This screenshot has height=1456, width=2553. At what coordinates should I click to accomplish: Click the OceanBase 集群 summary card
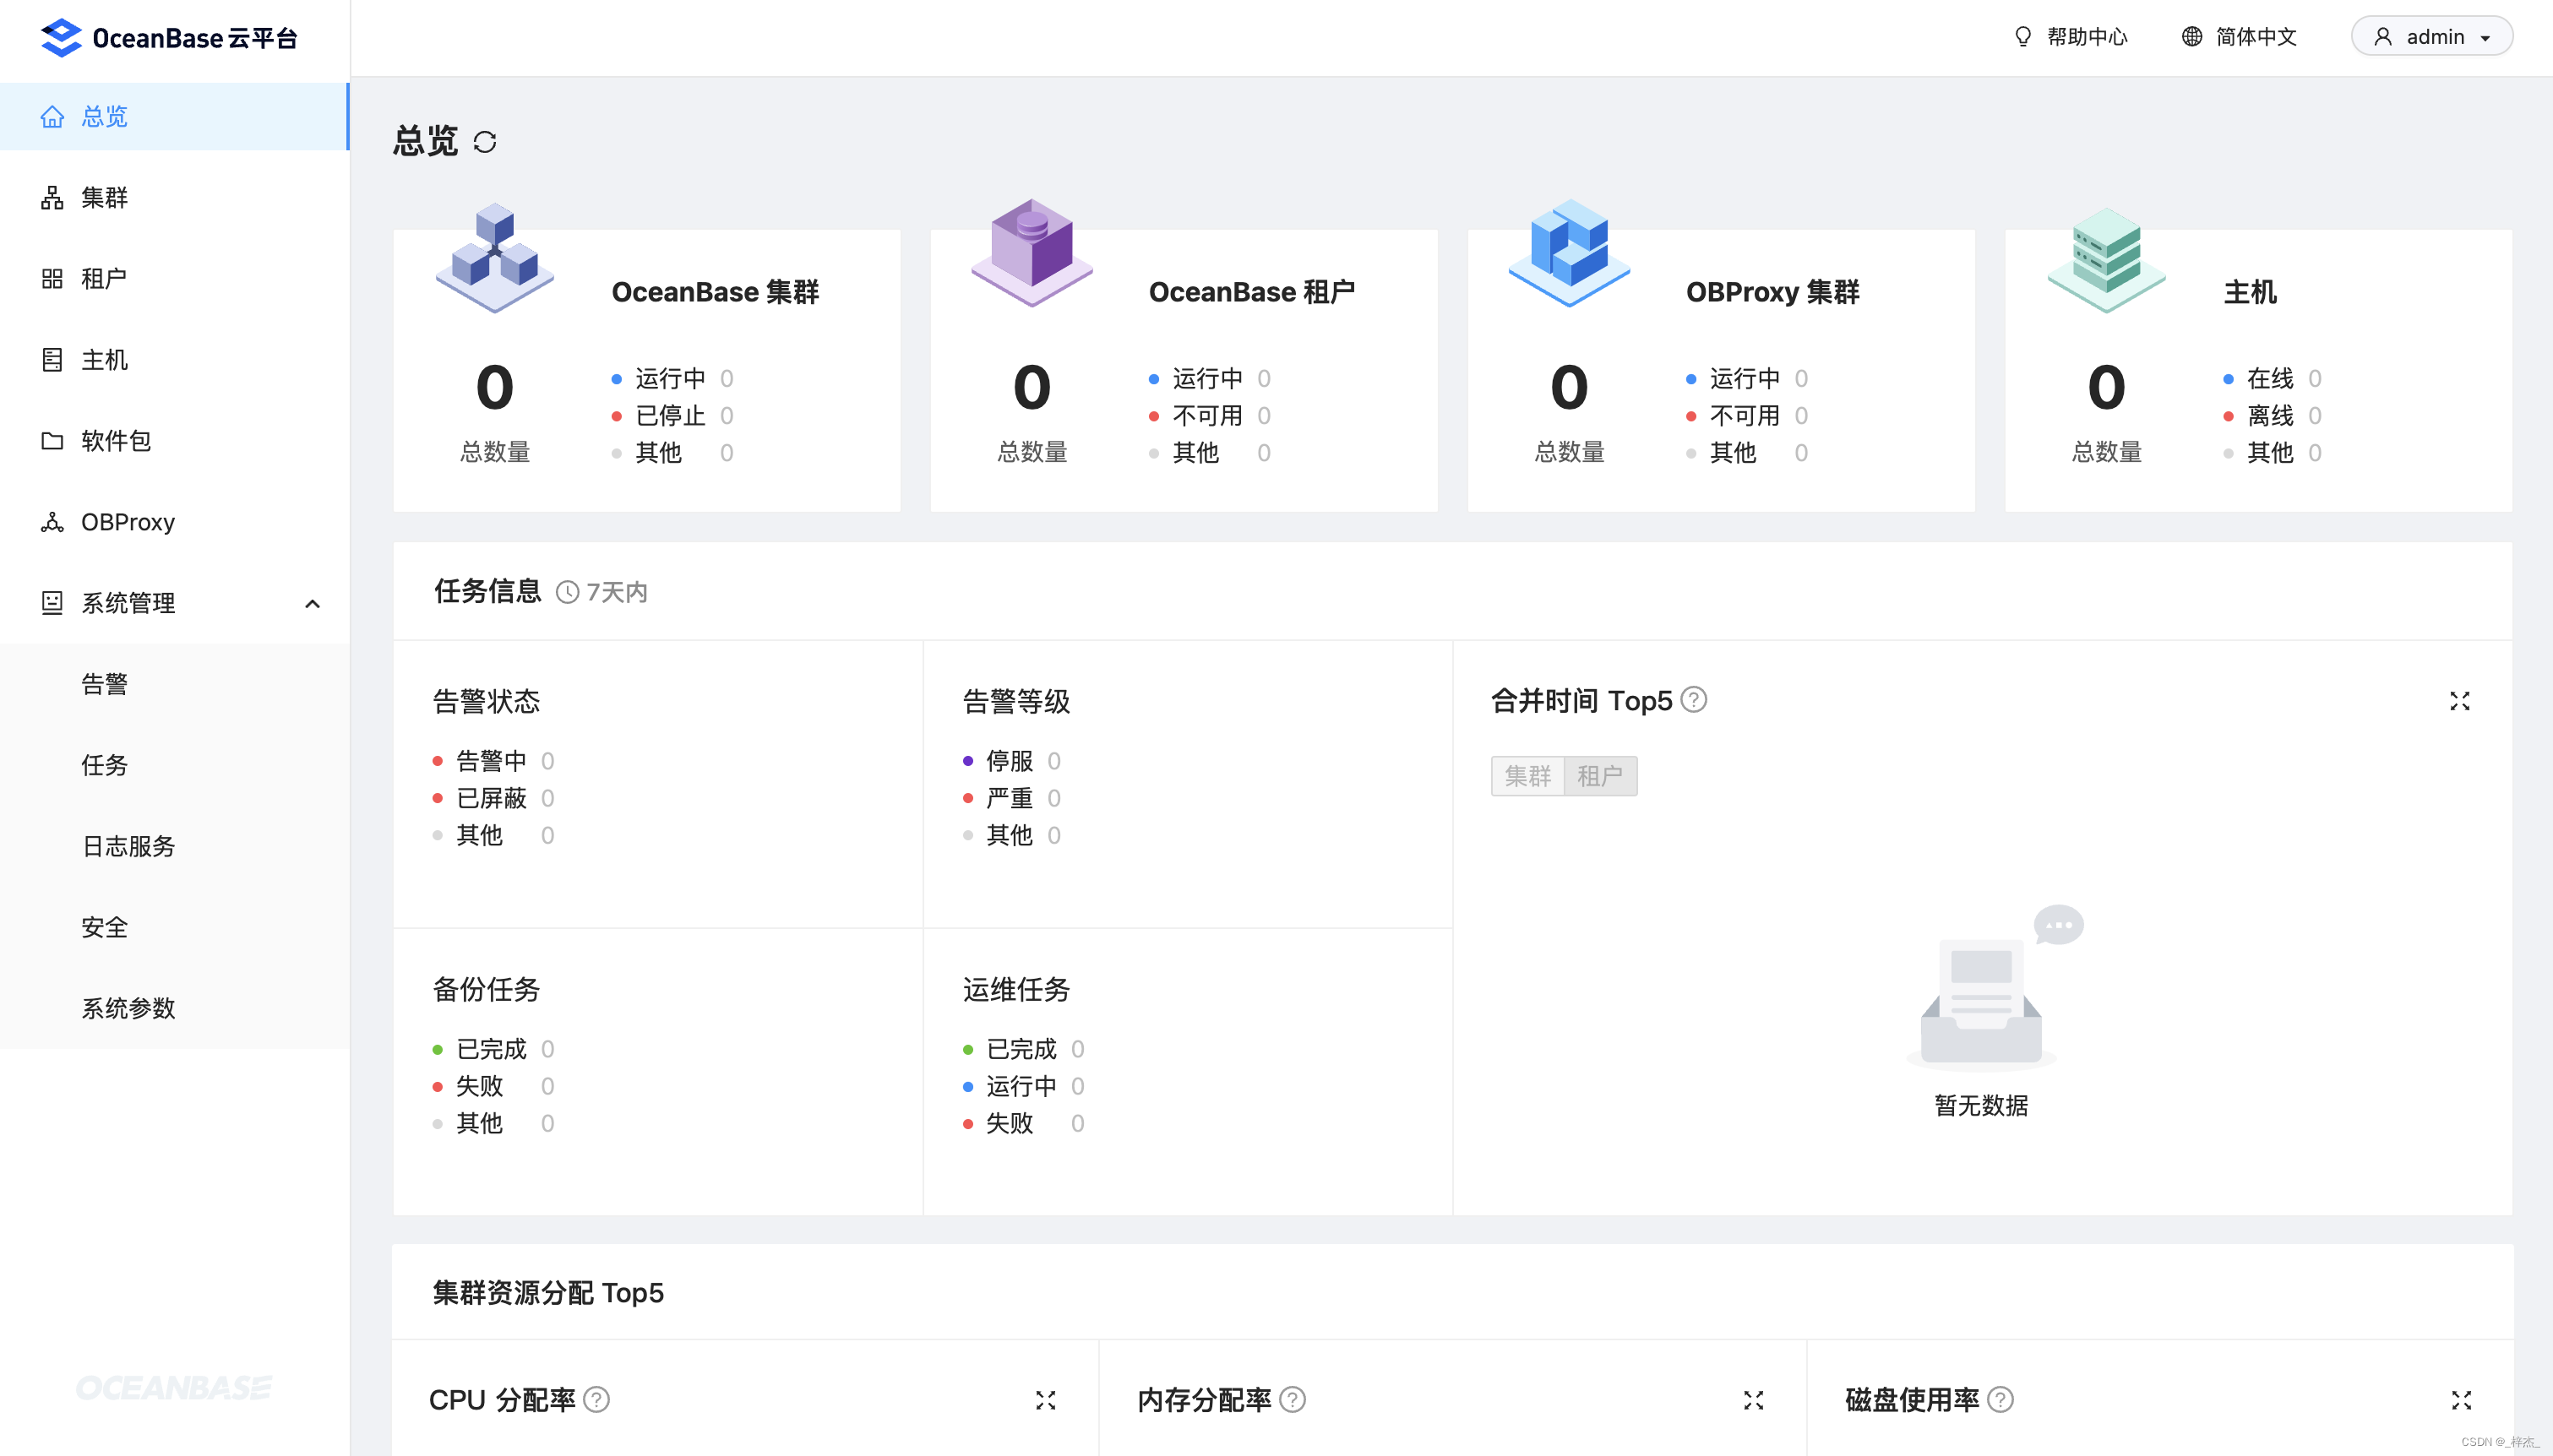pyautogui.click(x=646, y=371)
